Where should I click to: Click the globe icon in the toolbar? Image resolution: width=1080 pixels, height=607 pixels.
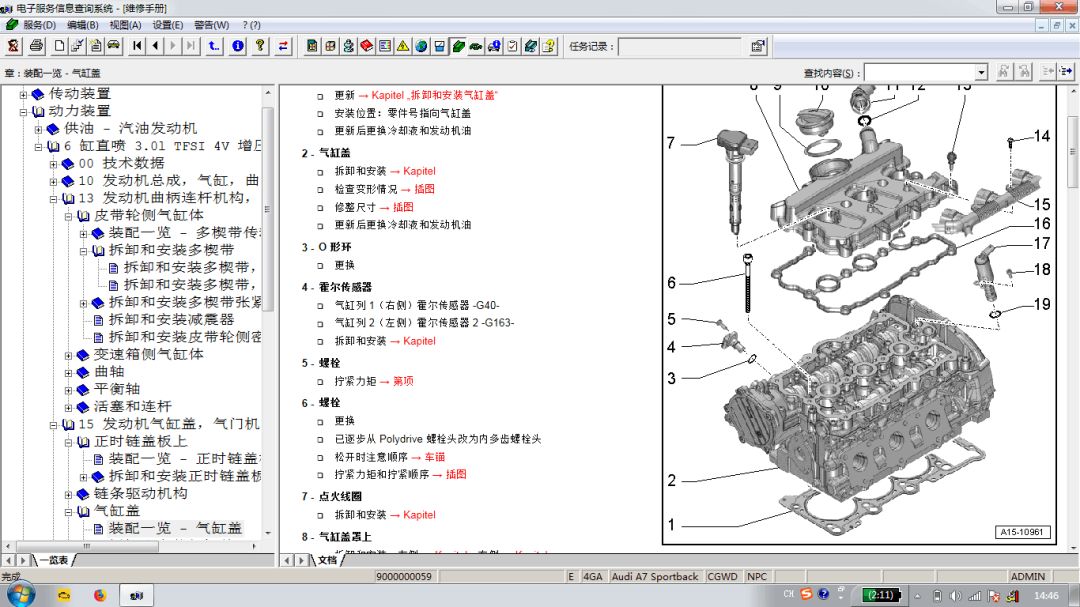[421, 46]
